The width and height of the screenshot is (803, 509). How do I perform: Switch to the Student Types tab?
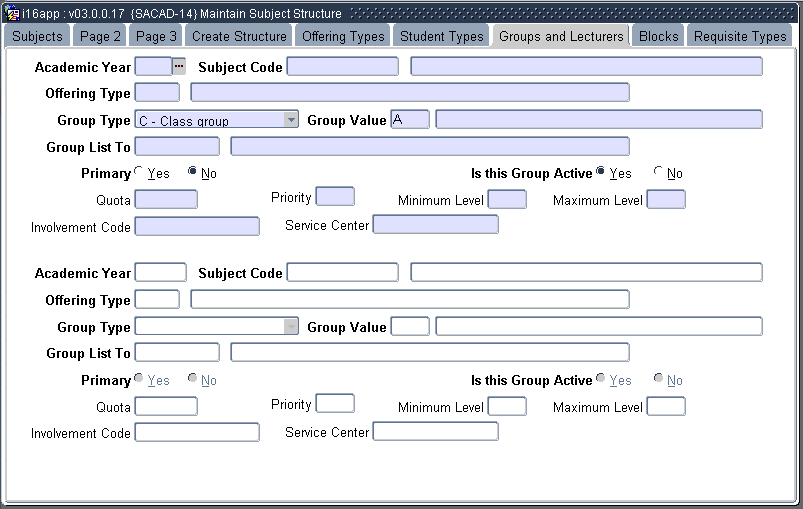click(441, 36)
